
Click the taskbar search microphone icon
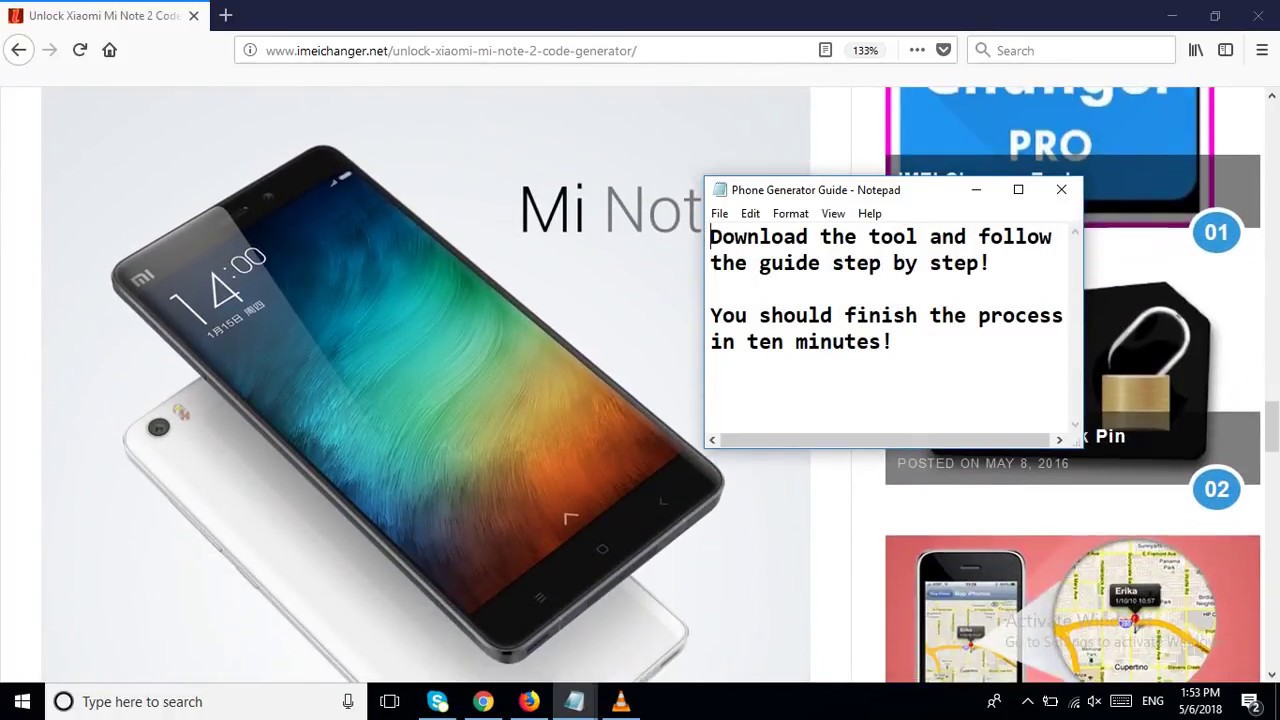point(348,702)
